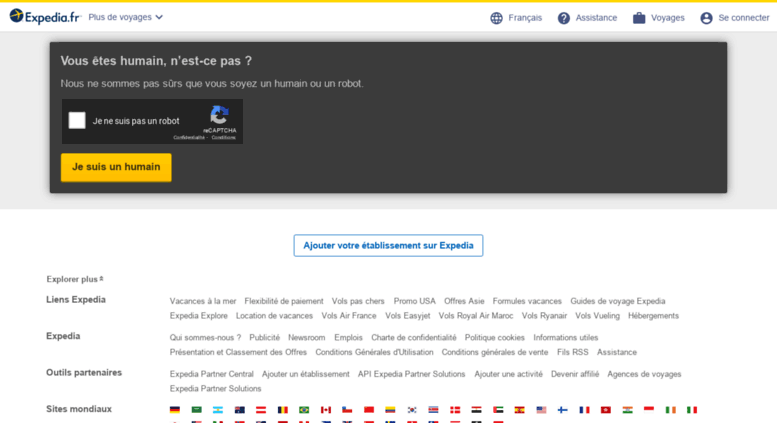Open 'Offres Asie' link

click(464, 301)
